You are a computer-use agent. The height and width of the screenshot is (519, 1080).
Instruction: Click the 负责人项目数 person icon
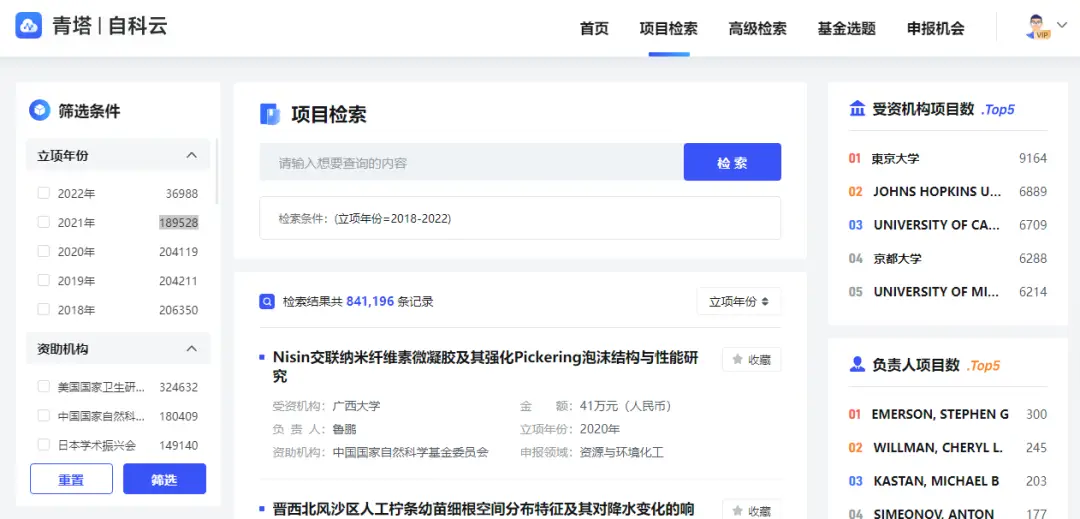point(858,365)
